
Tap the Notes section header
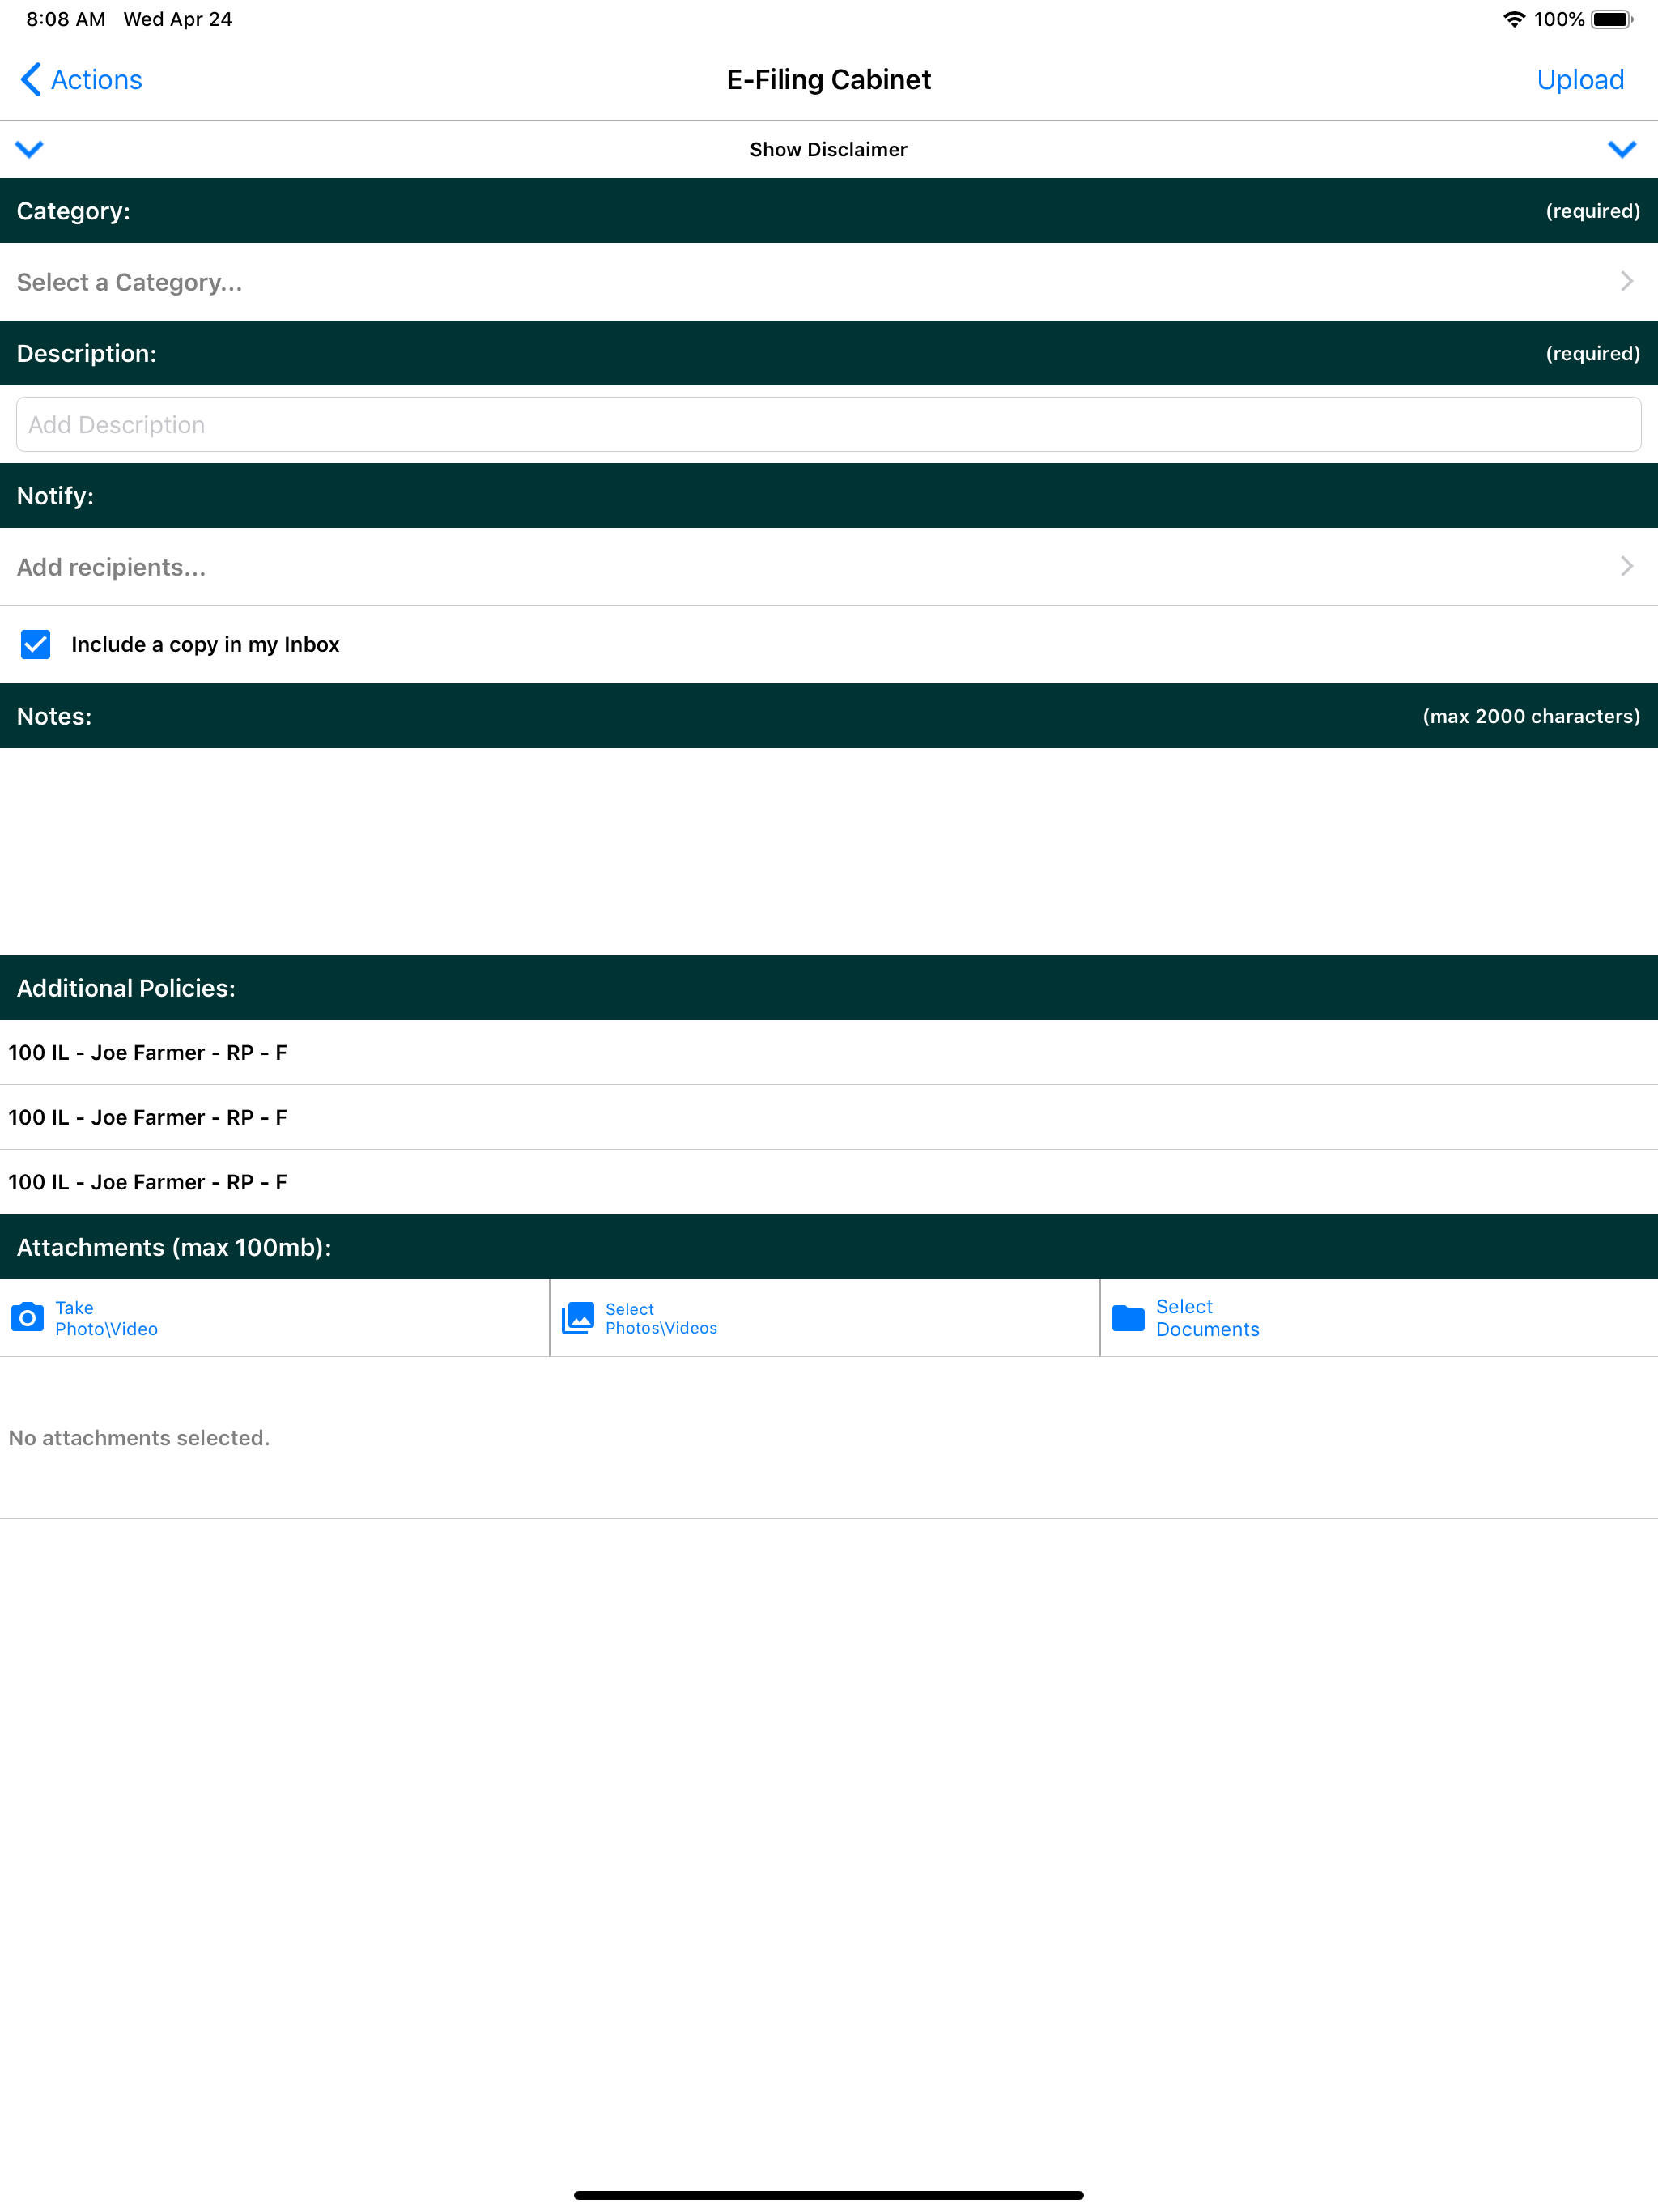829,716
